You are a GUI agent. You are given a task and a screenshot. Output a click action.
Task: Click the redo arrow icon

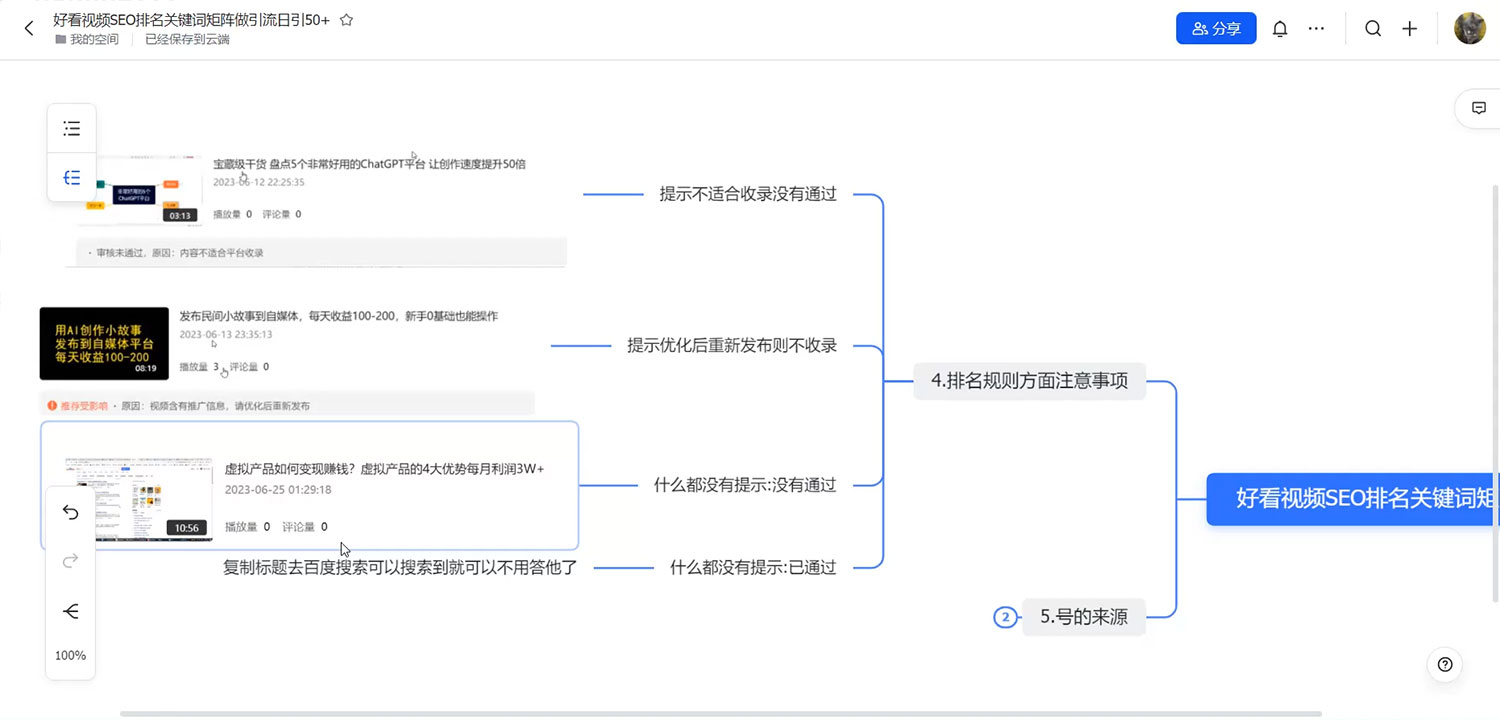pyautogui.click(x=70, y=561)
